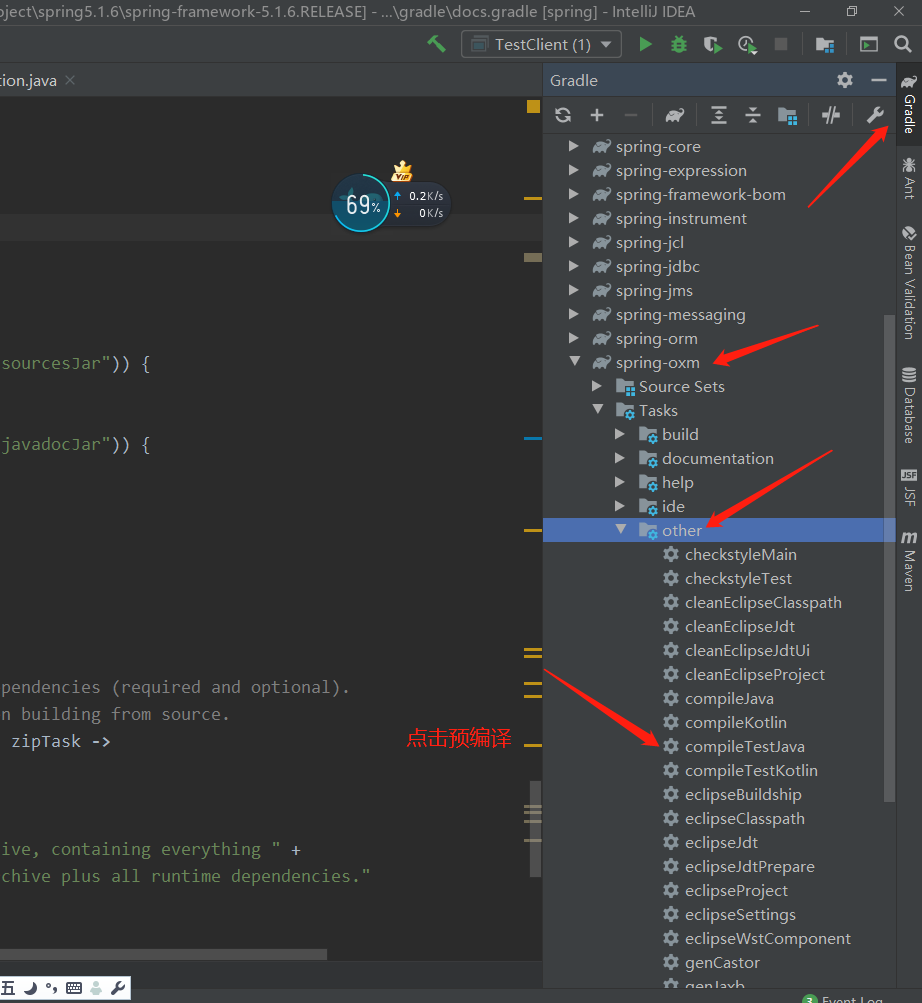Image resolution: width=922 pixels, height=1003 pixels.
Task: Open the Ant side tool window tab
Action: [909, 178]
